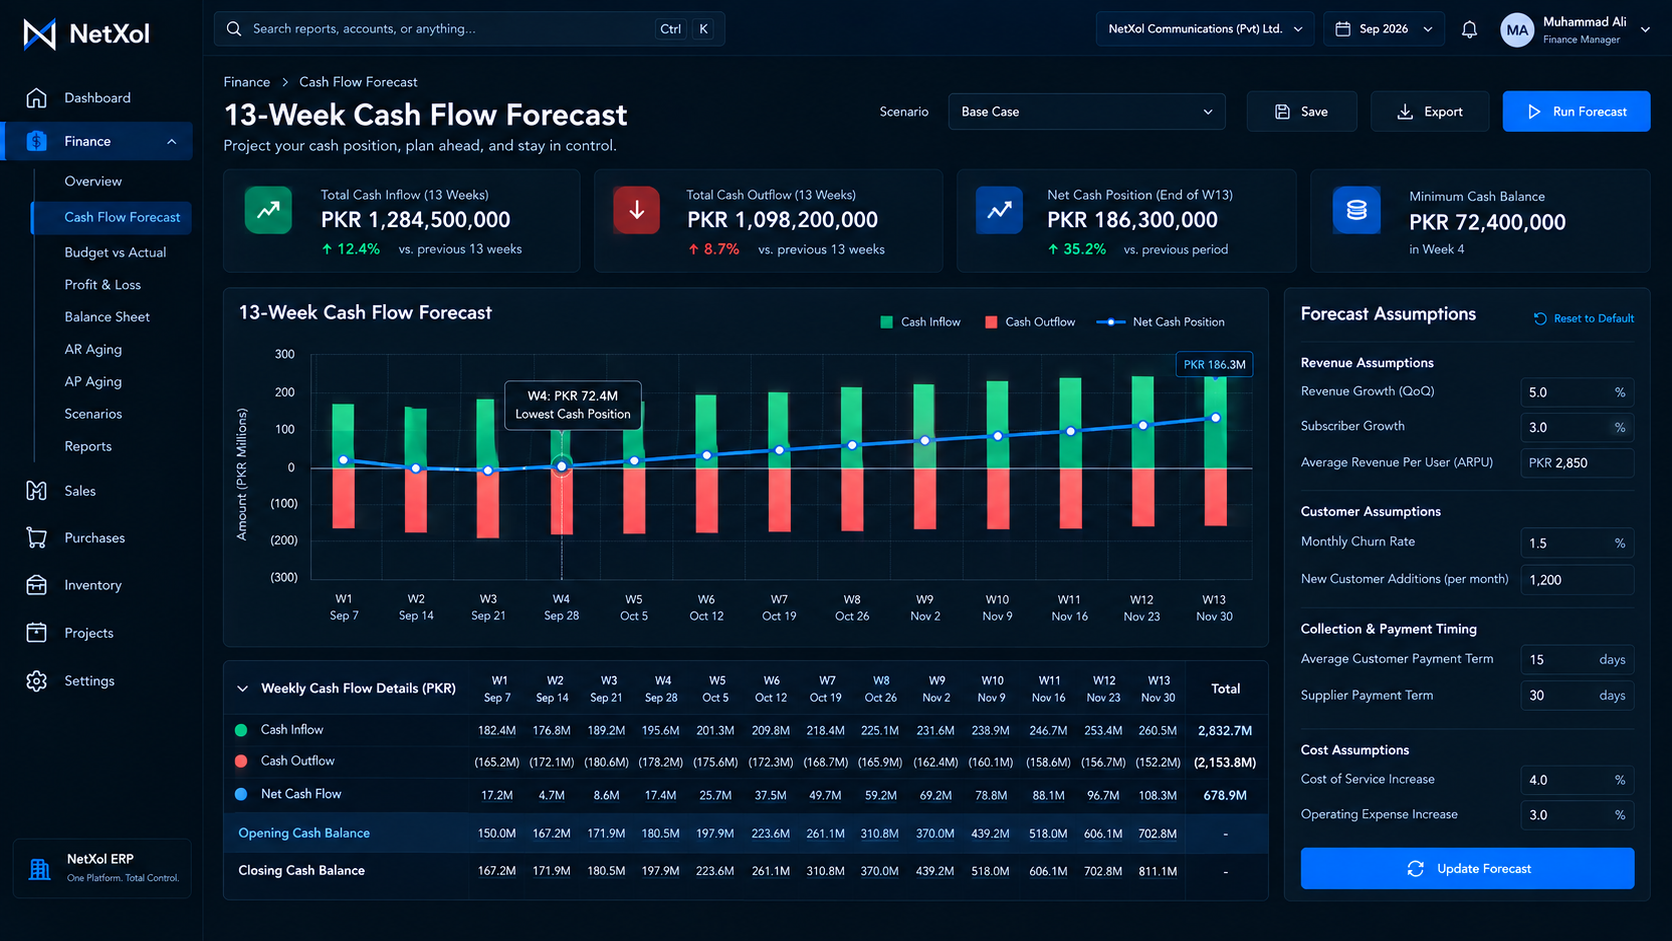
Task: Click the Reset to Default icon
Action: pyautogui.click(x=1540, y=319)
